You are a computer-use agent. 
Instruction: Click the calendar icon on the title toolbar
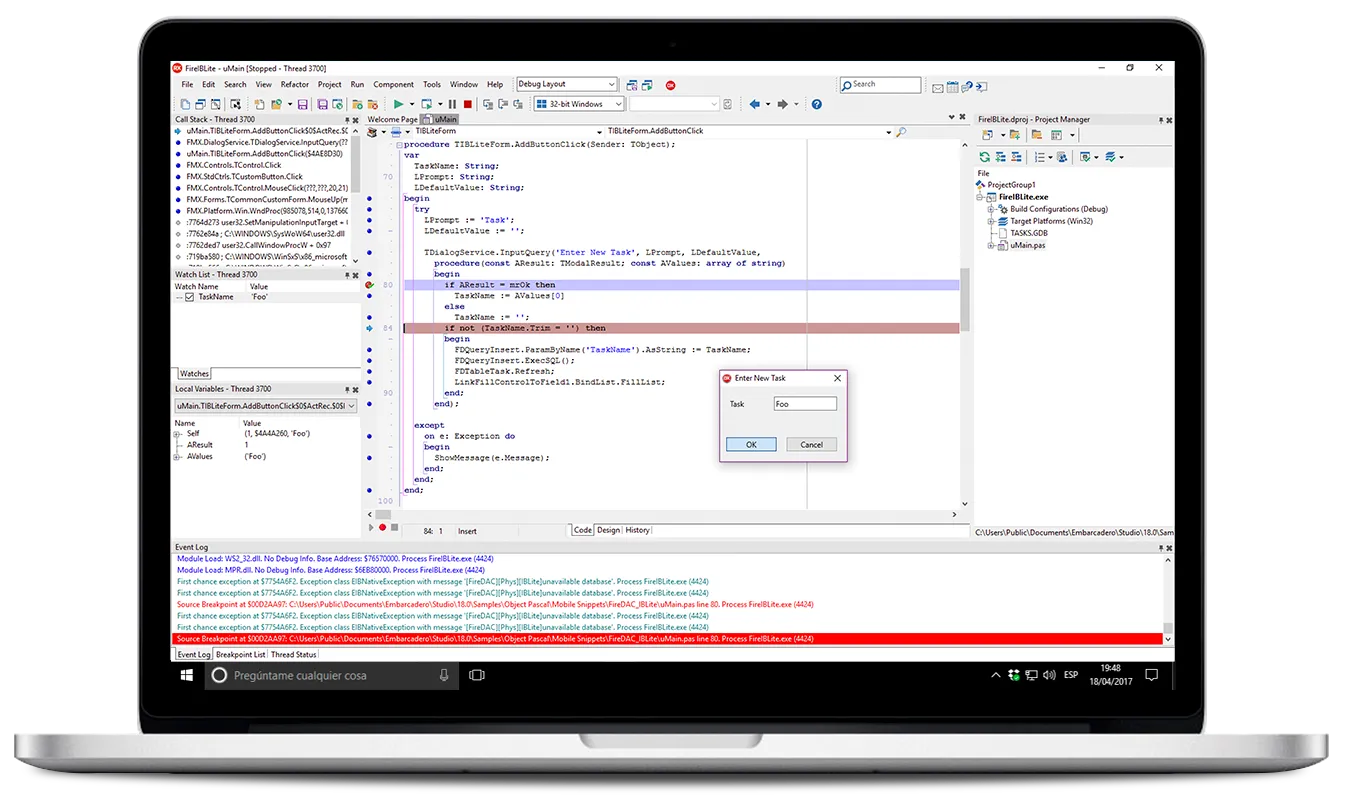(952, 87)
